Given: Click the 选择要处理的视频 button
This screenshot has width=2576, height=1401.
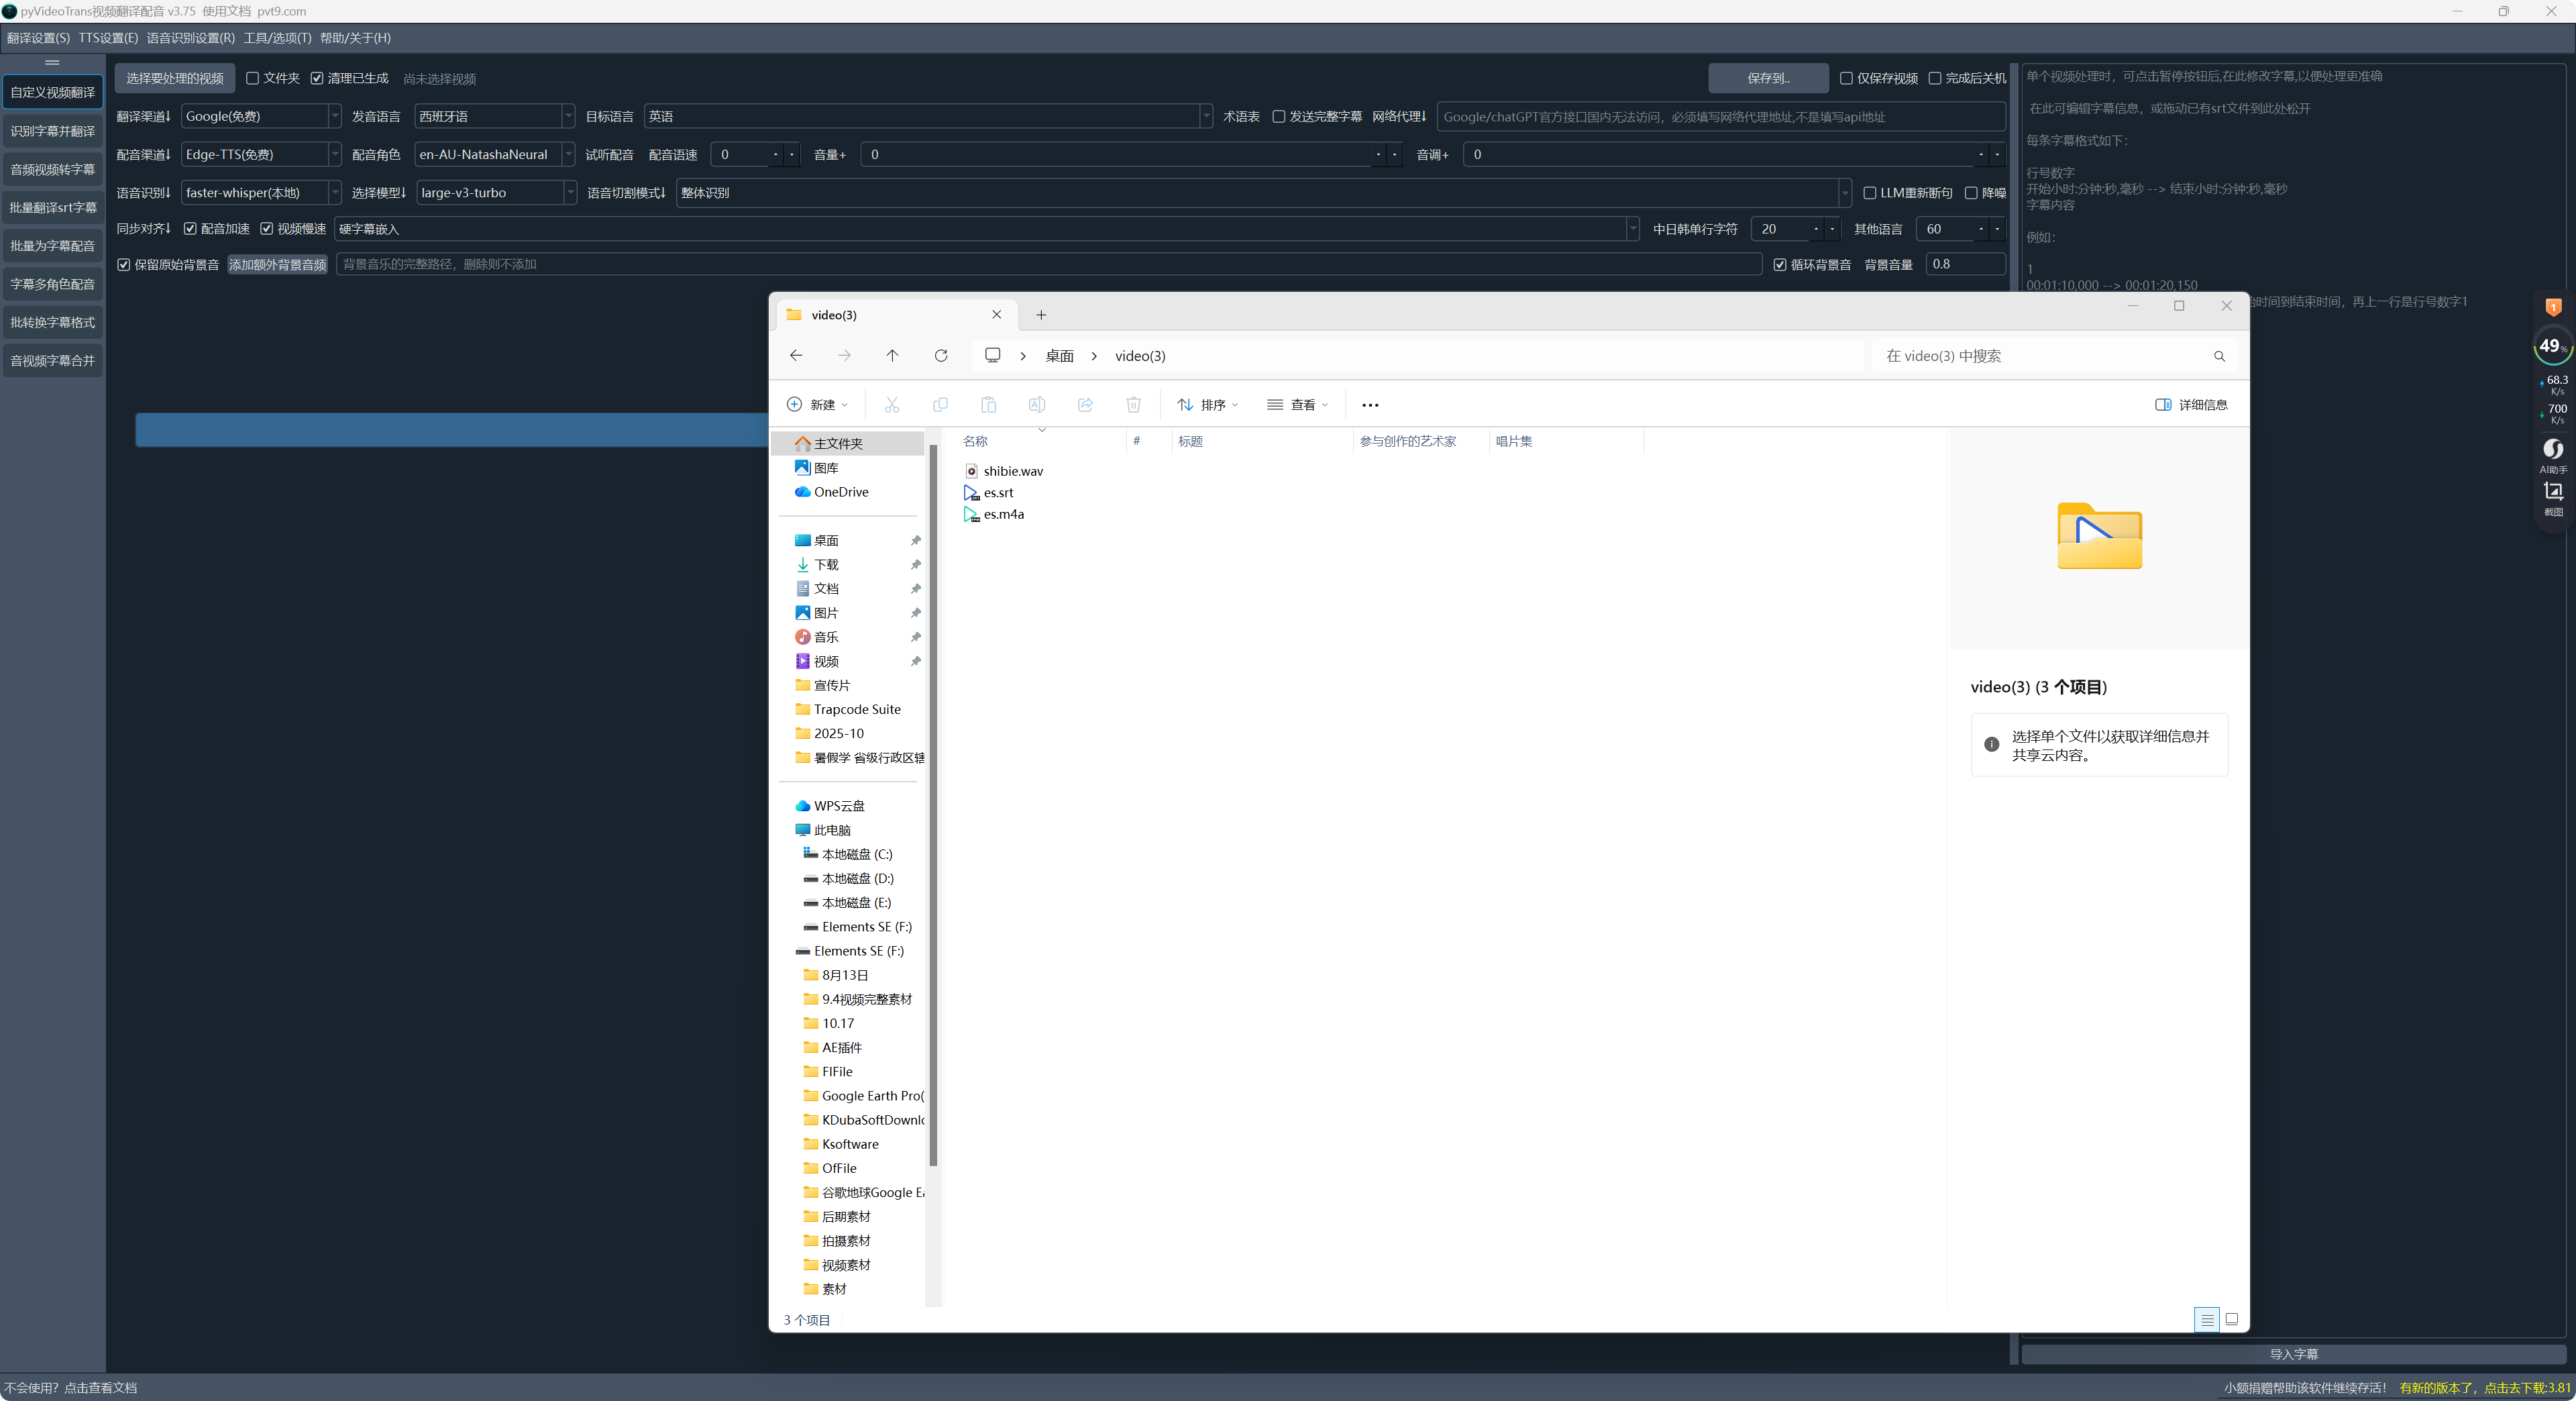Looking at the screenshot, I should coord(175,78).
